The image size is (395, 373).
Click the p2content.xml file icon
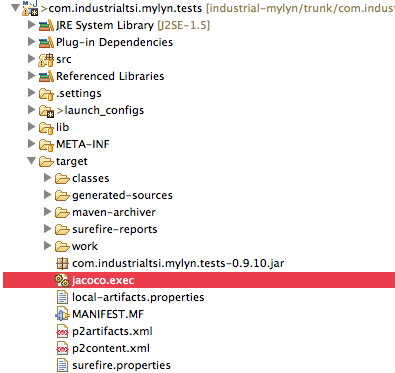(62, 348)
